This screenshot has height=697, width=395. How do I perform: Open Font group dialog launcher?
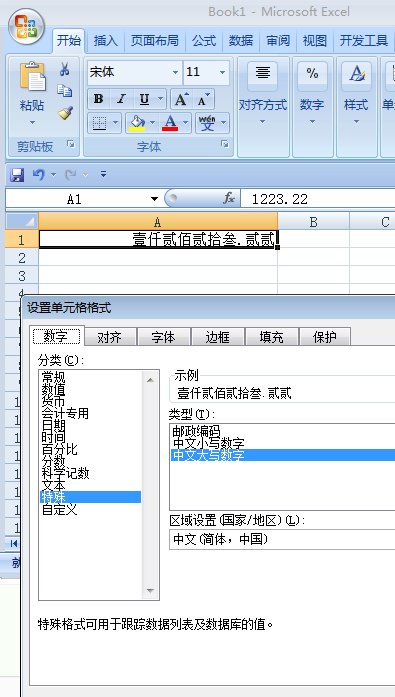pos(225,144)
